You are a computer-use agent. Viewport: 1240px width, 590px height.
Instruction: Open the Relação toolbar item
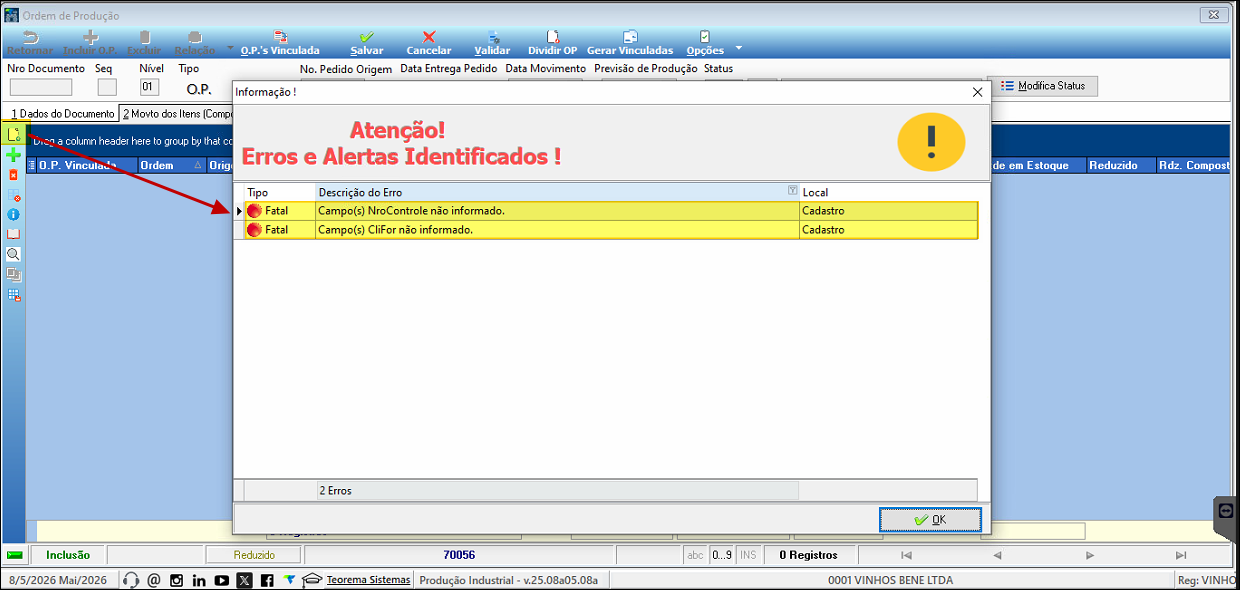coord(194,43)
